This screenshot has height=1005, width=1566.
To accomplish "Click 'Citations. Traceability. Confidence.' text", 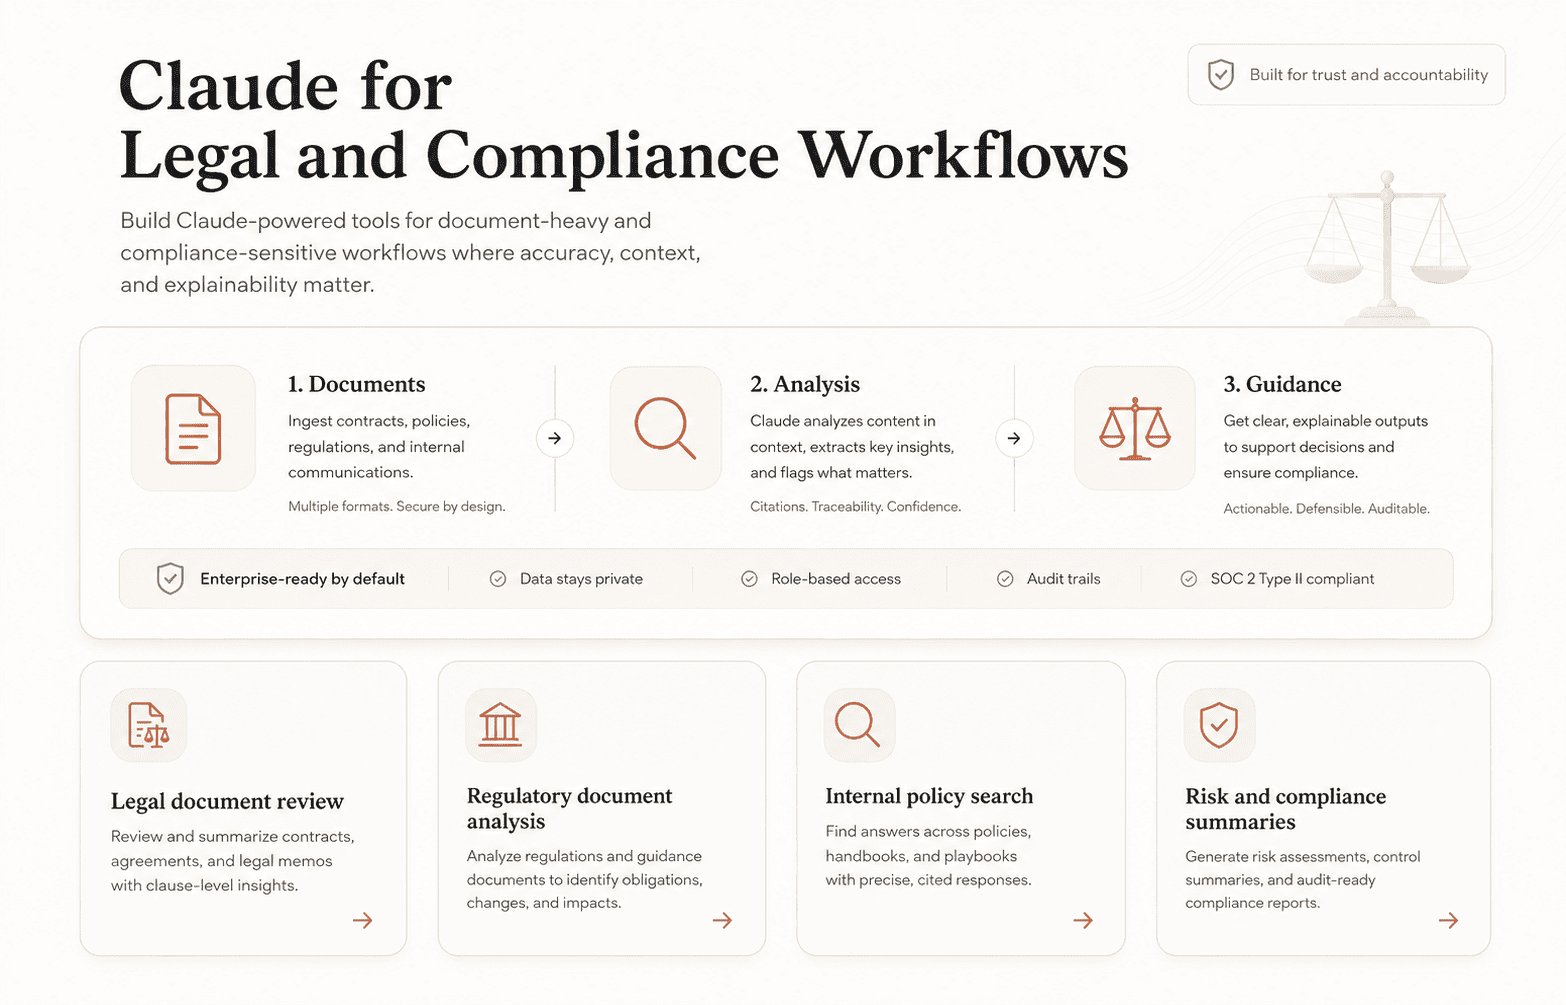I will [x=855, y=507].
